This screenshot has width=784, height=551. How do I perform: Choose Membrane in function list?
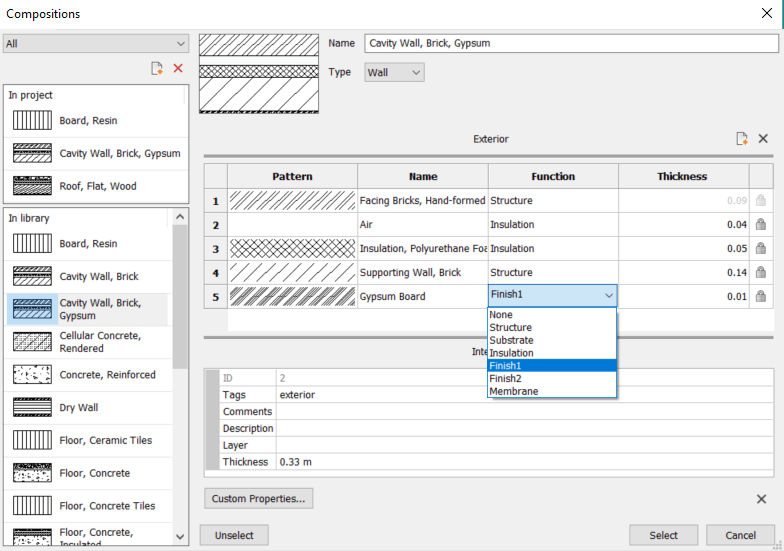coord(552,391)
